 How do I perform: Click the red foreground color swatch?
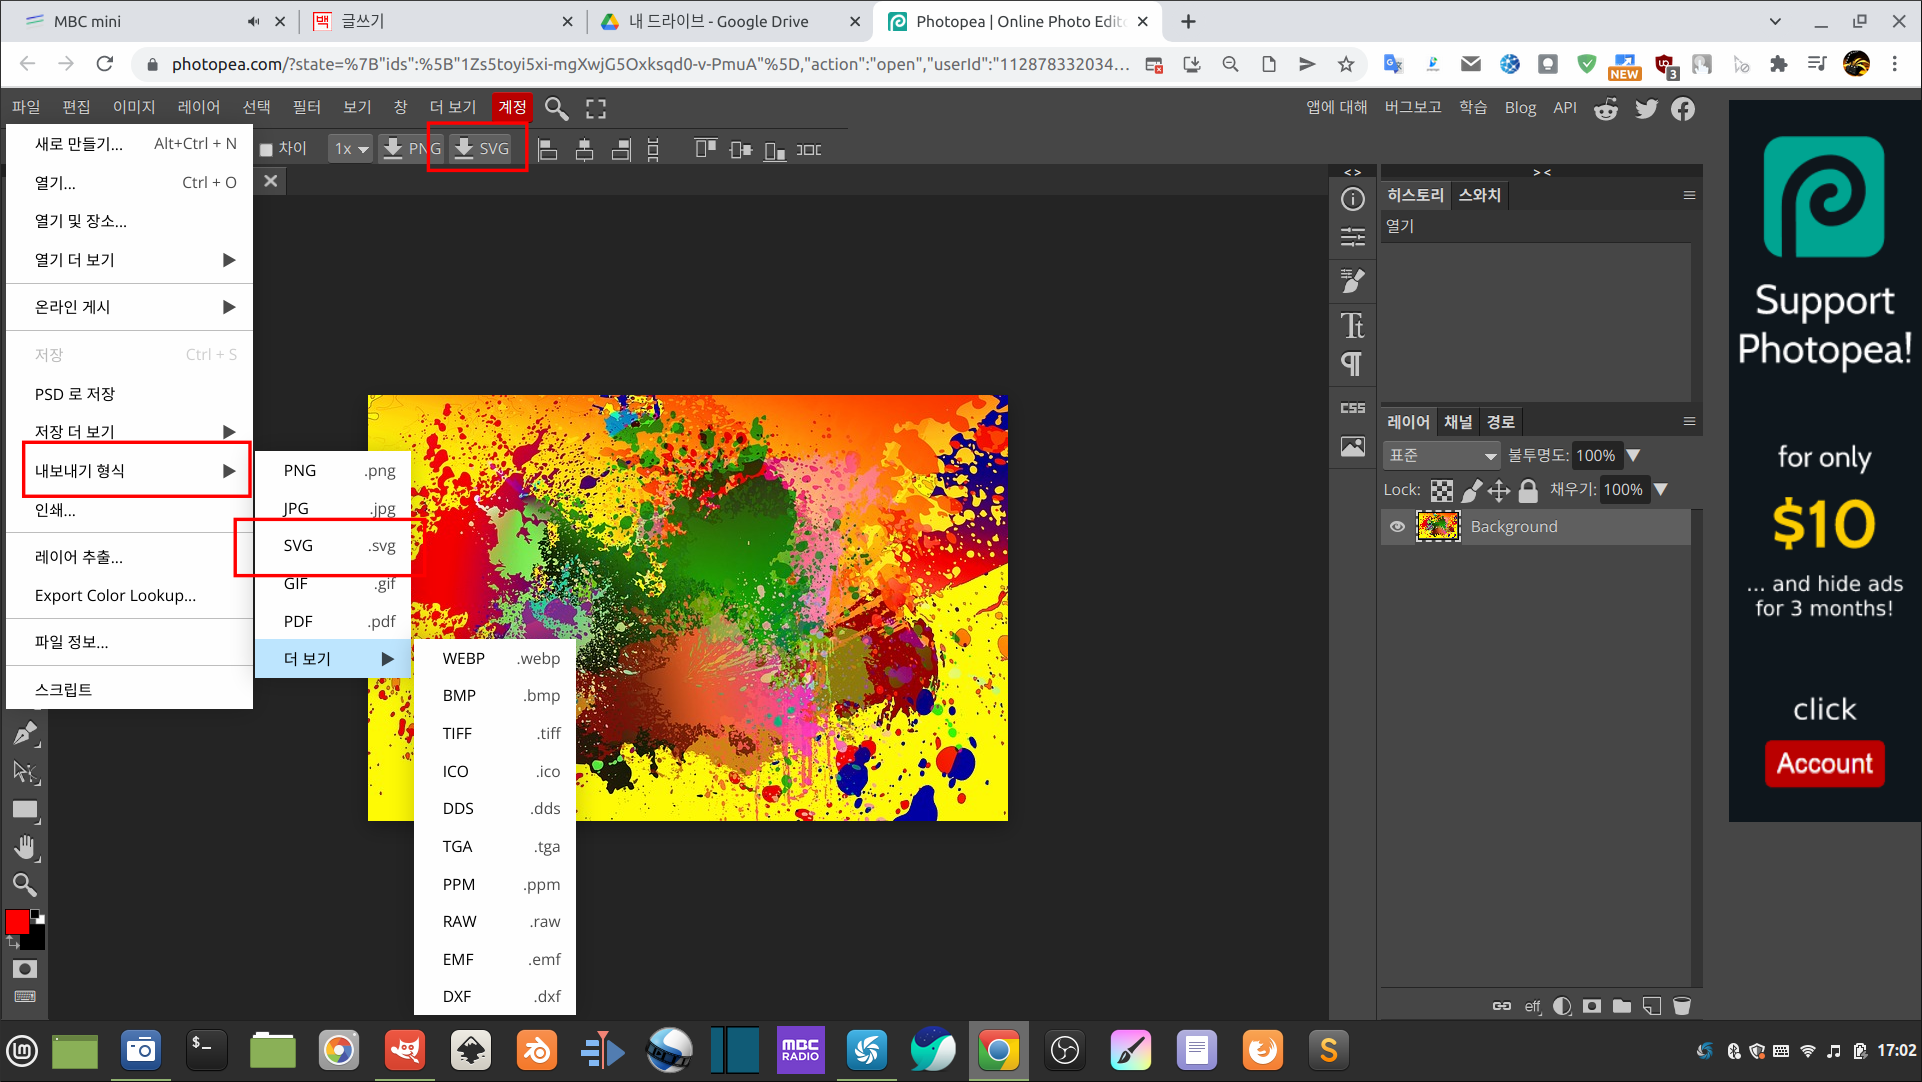(x=17, y=921)
